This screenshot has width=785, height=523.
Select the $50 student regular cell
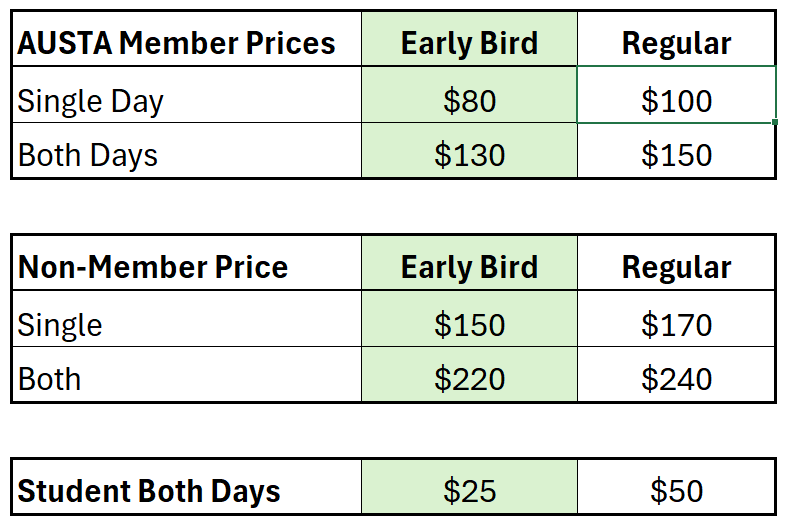[676, 491]
